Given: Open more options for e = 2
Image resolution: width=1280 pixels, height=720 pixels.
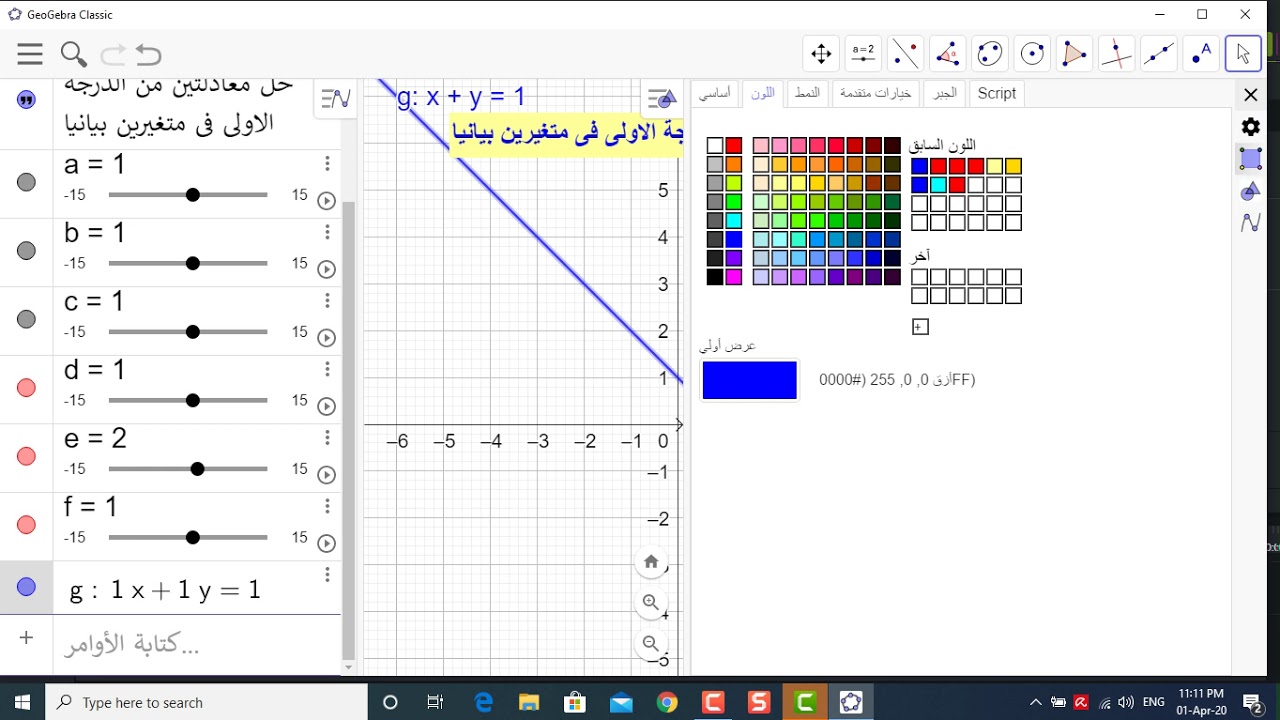Looking at the screenshot, I should pos(327,438).
